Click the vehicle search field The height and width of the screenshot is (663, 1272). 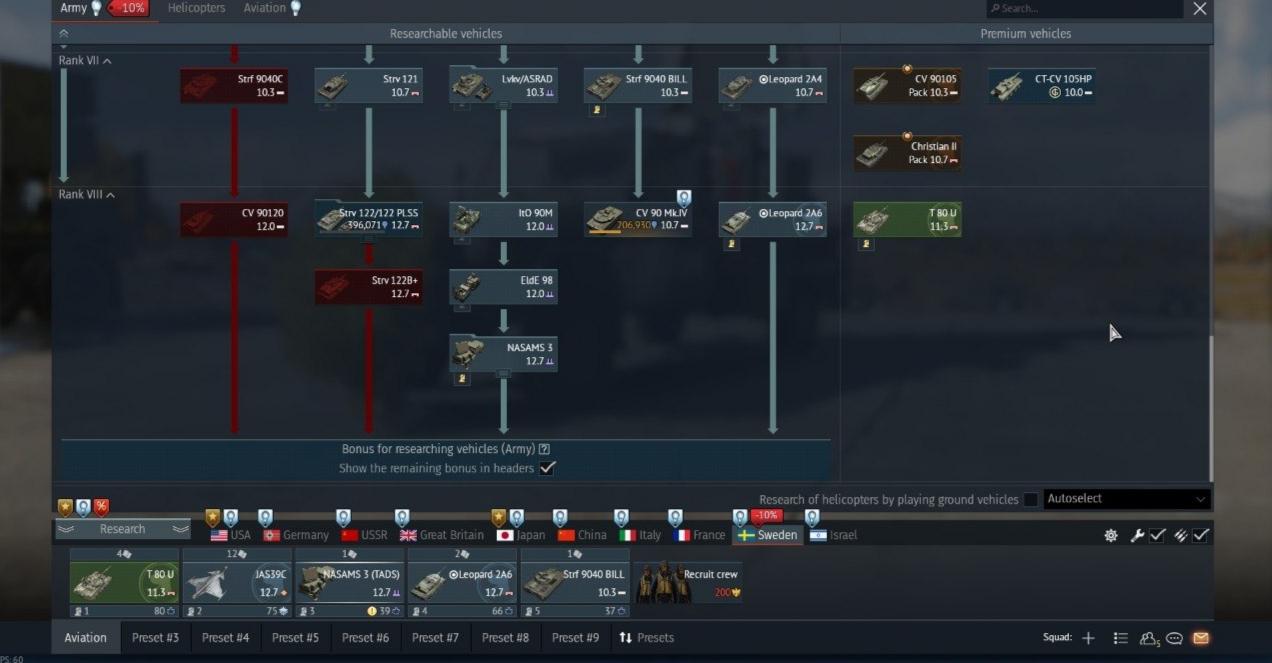point(1084,9)
